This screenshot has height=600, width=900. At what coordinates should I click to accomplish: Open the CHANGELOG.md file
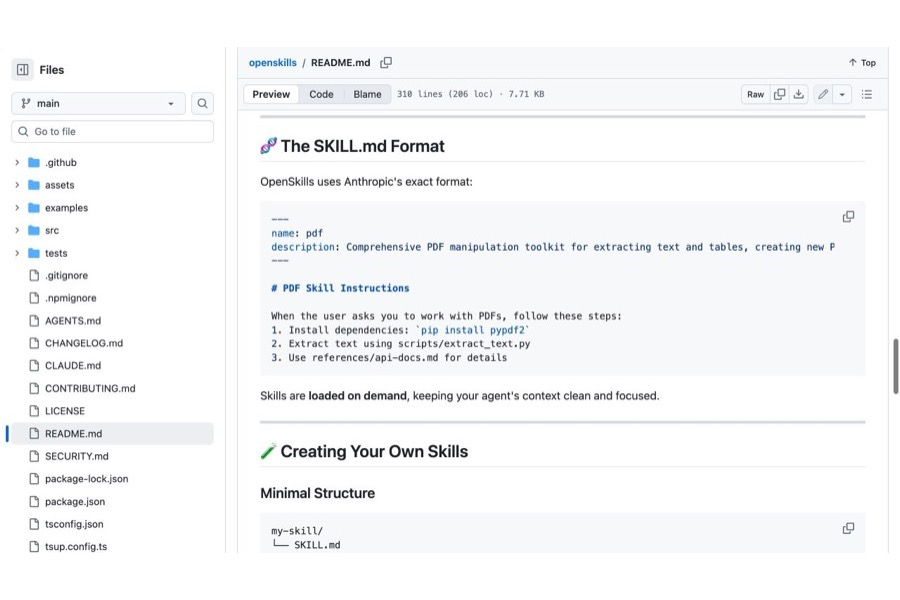84,343
